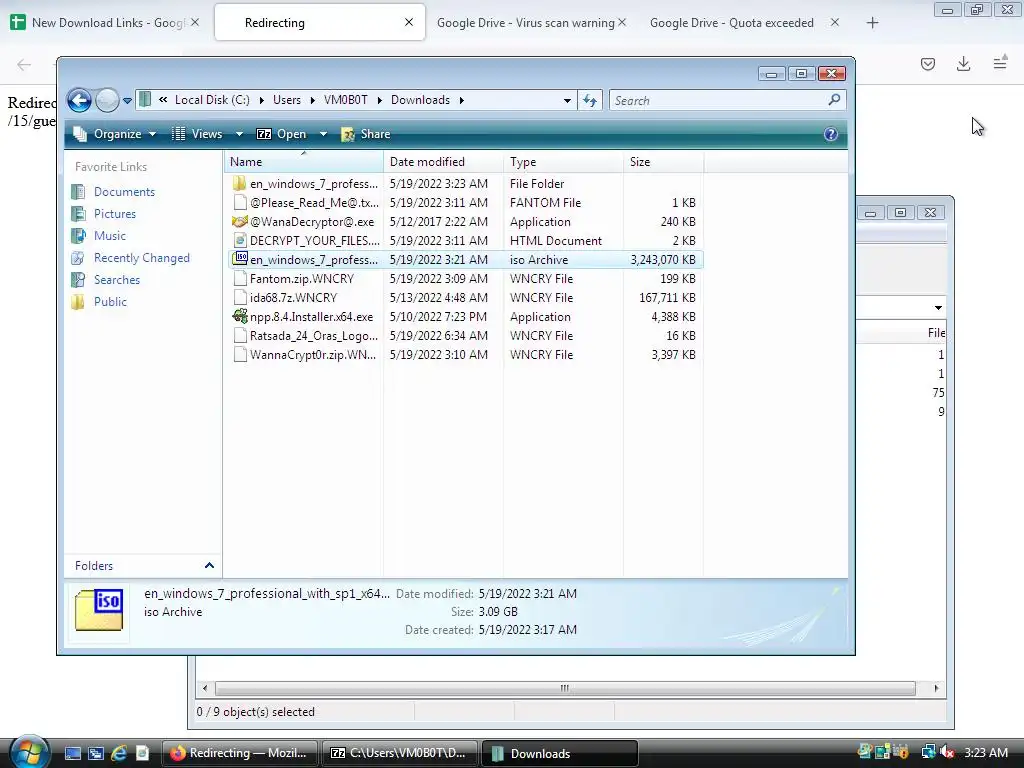Select Fantom.zip.WNCRY file icon

[x=240, y=278]
